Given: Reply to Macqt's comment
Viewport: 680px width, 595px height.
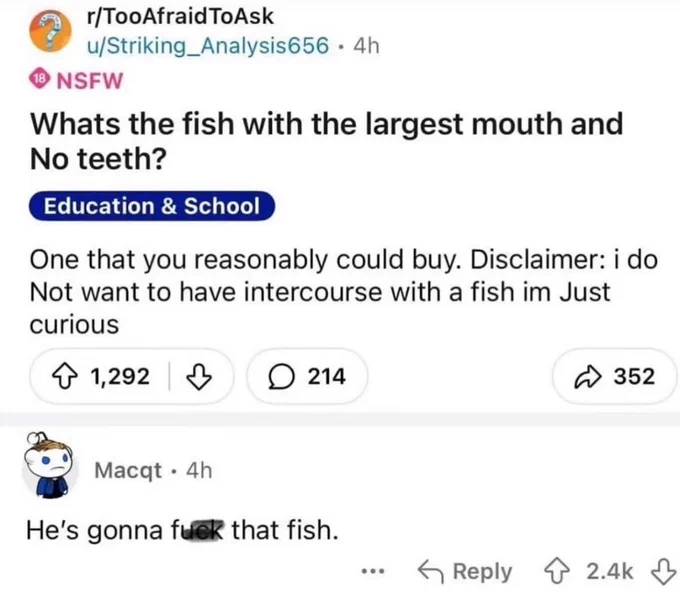Looking at the screenshot, I should point(463,571).
